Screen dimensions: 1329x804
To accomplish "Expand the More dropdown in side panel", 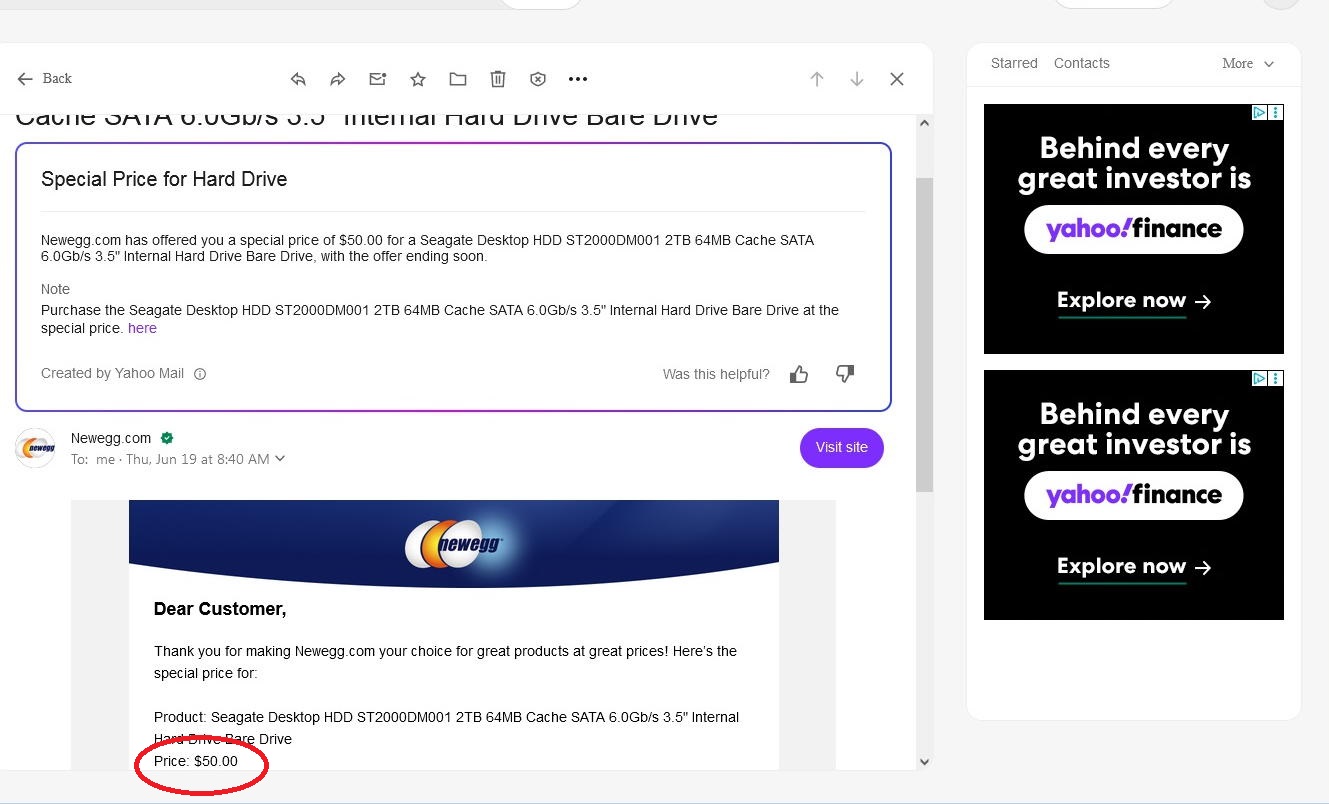I will point(1248,63).
